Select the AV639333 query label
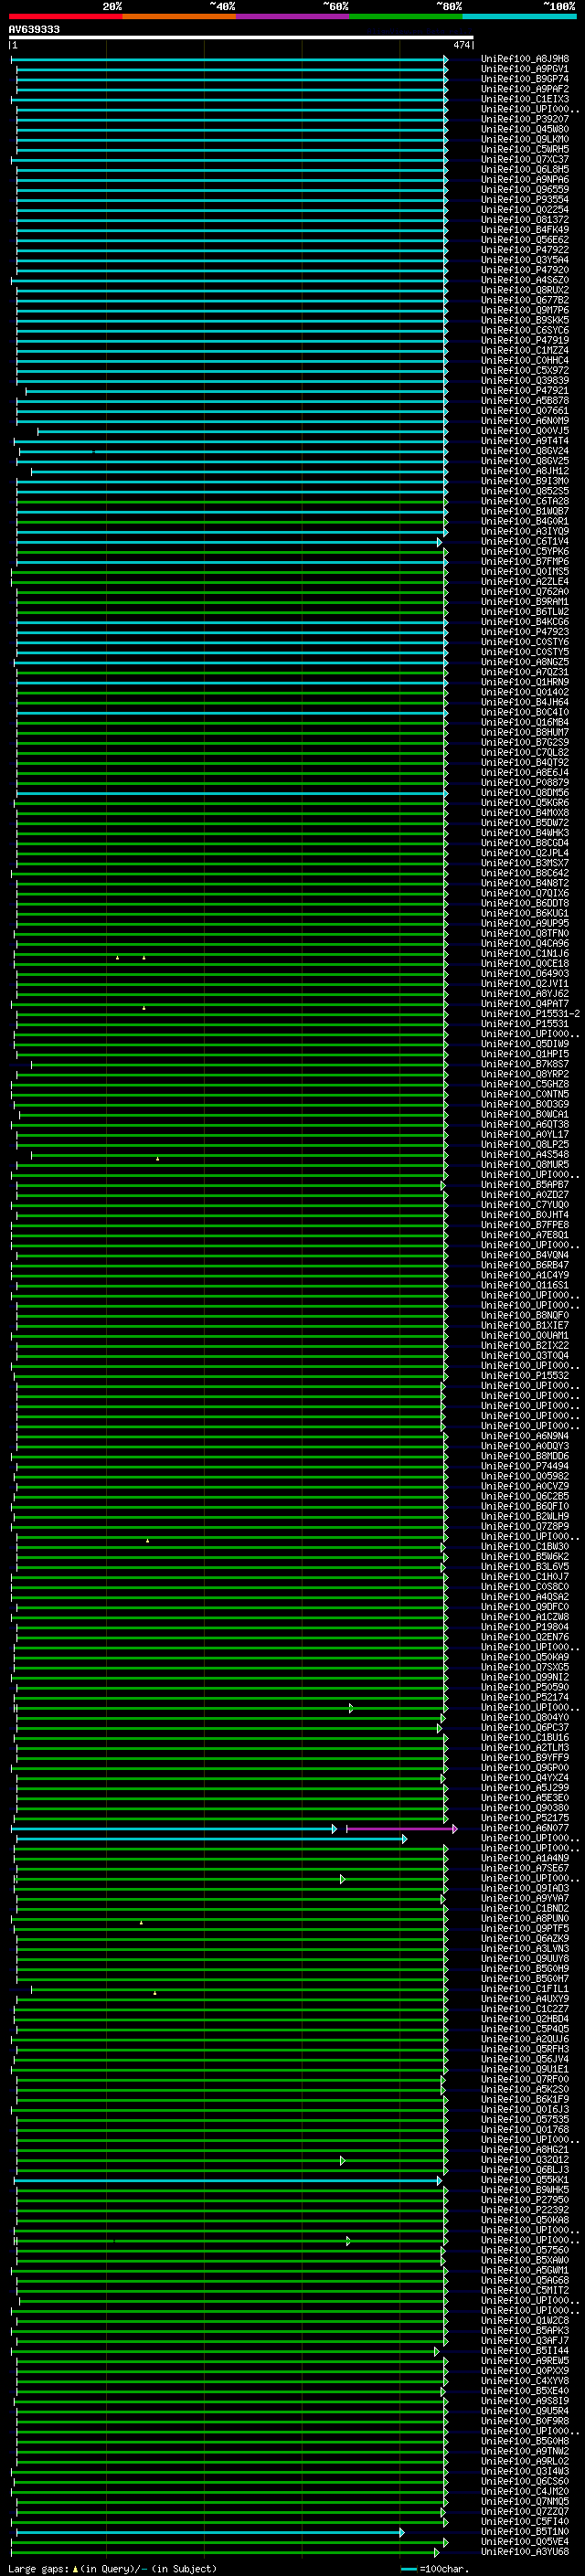585x2576 pixels. [x=34, y=30]
